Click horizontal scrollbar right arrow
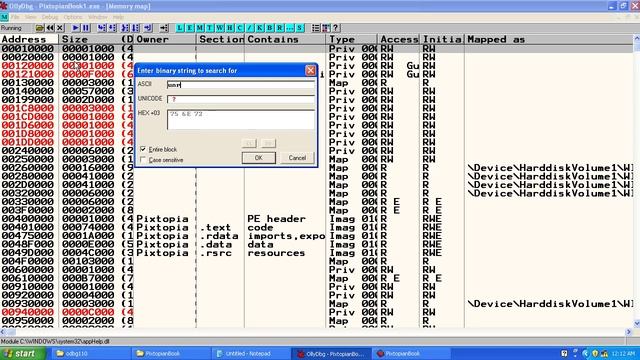Viewport: 640px width, 360px height. click(x=629, y=332)
